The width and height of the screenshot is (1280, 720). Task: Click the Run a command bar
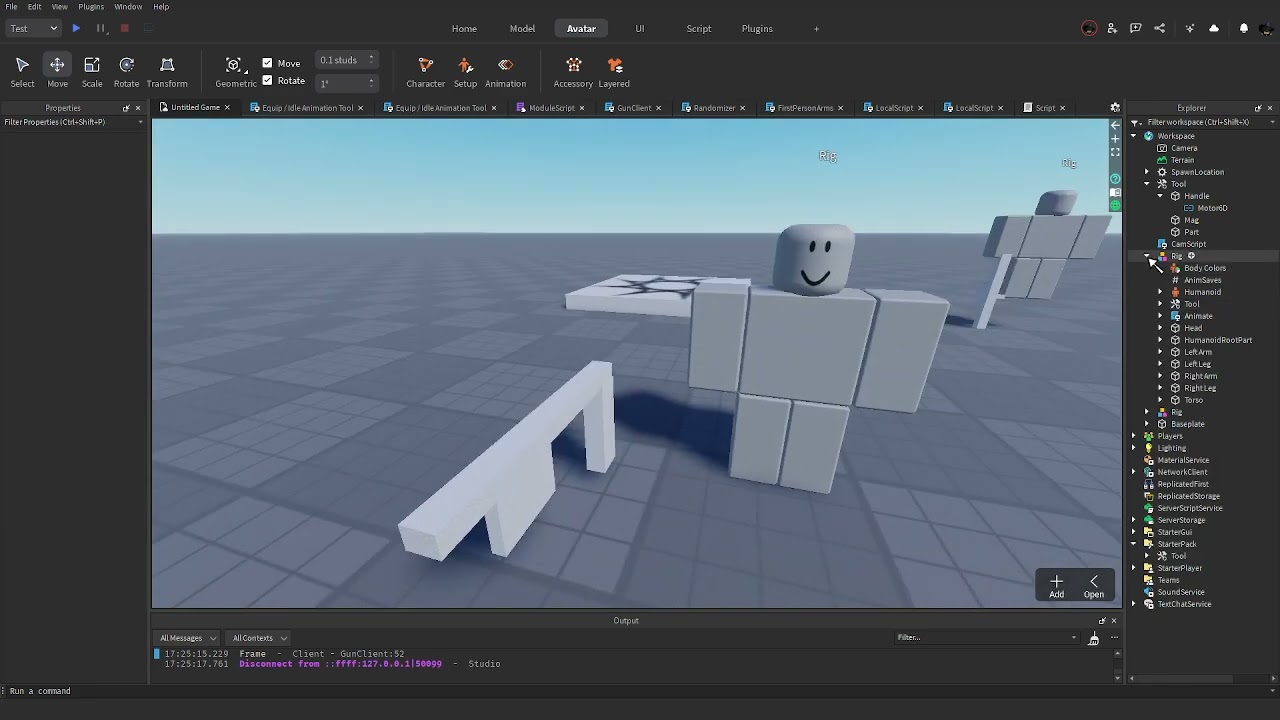pyautogui.click(x=640, y=690)
